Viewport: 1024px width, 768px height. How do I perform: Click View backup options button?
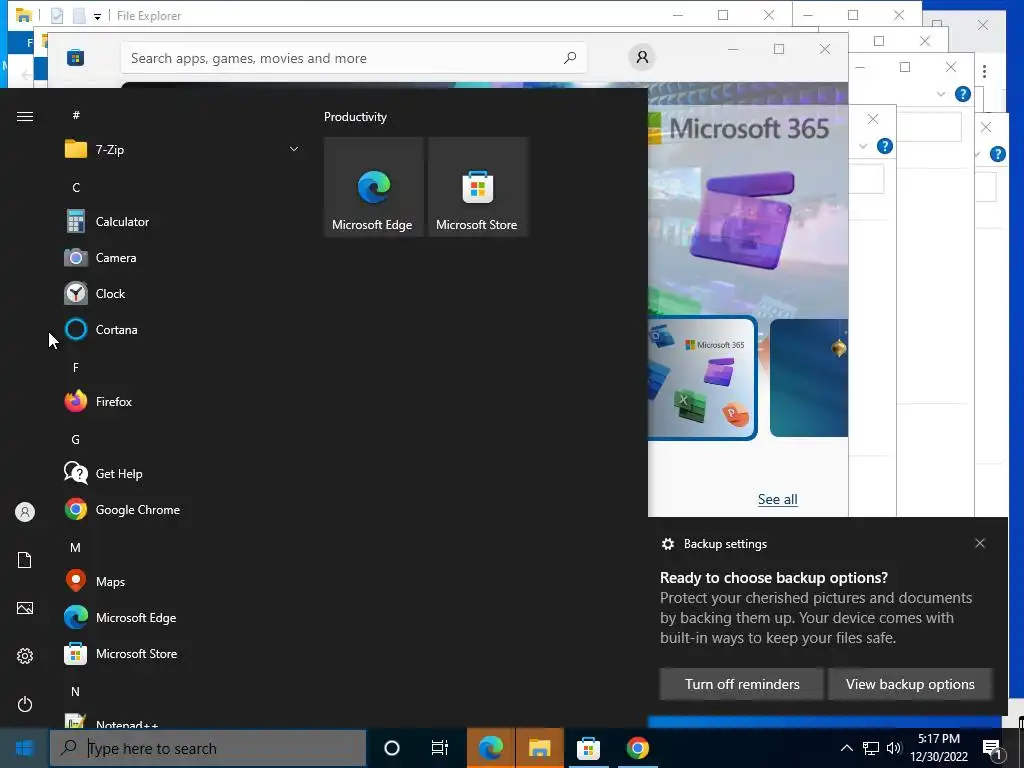910,684
